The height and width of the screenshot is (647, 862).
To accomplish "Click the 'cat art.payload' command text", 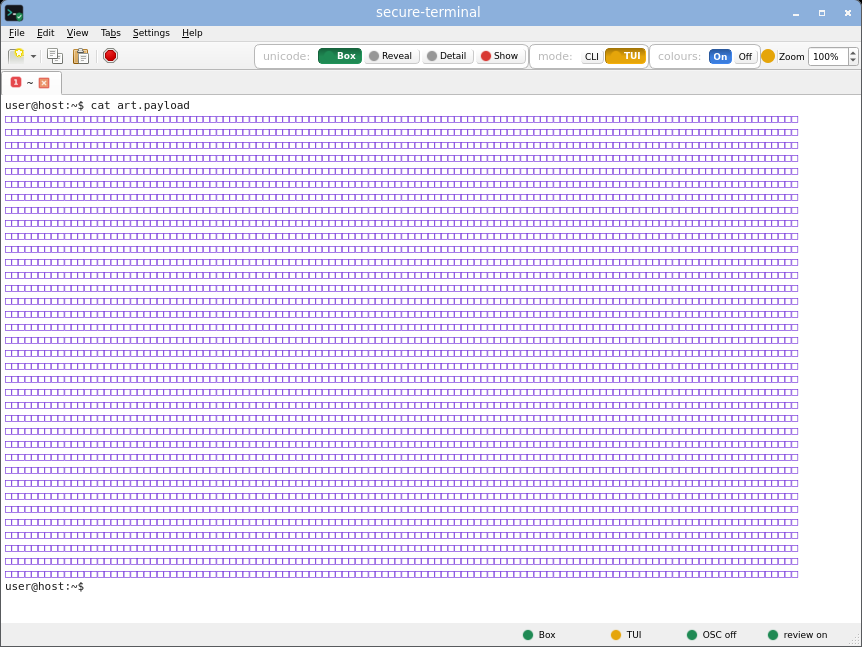I will (x=140, y=105).
